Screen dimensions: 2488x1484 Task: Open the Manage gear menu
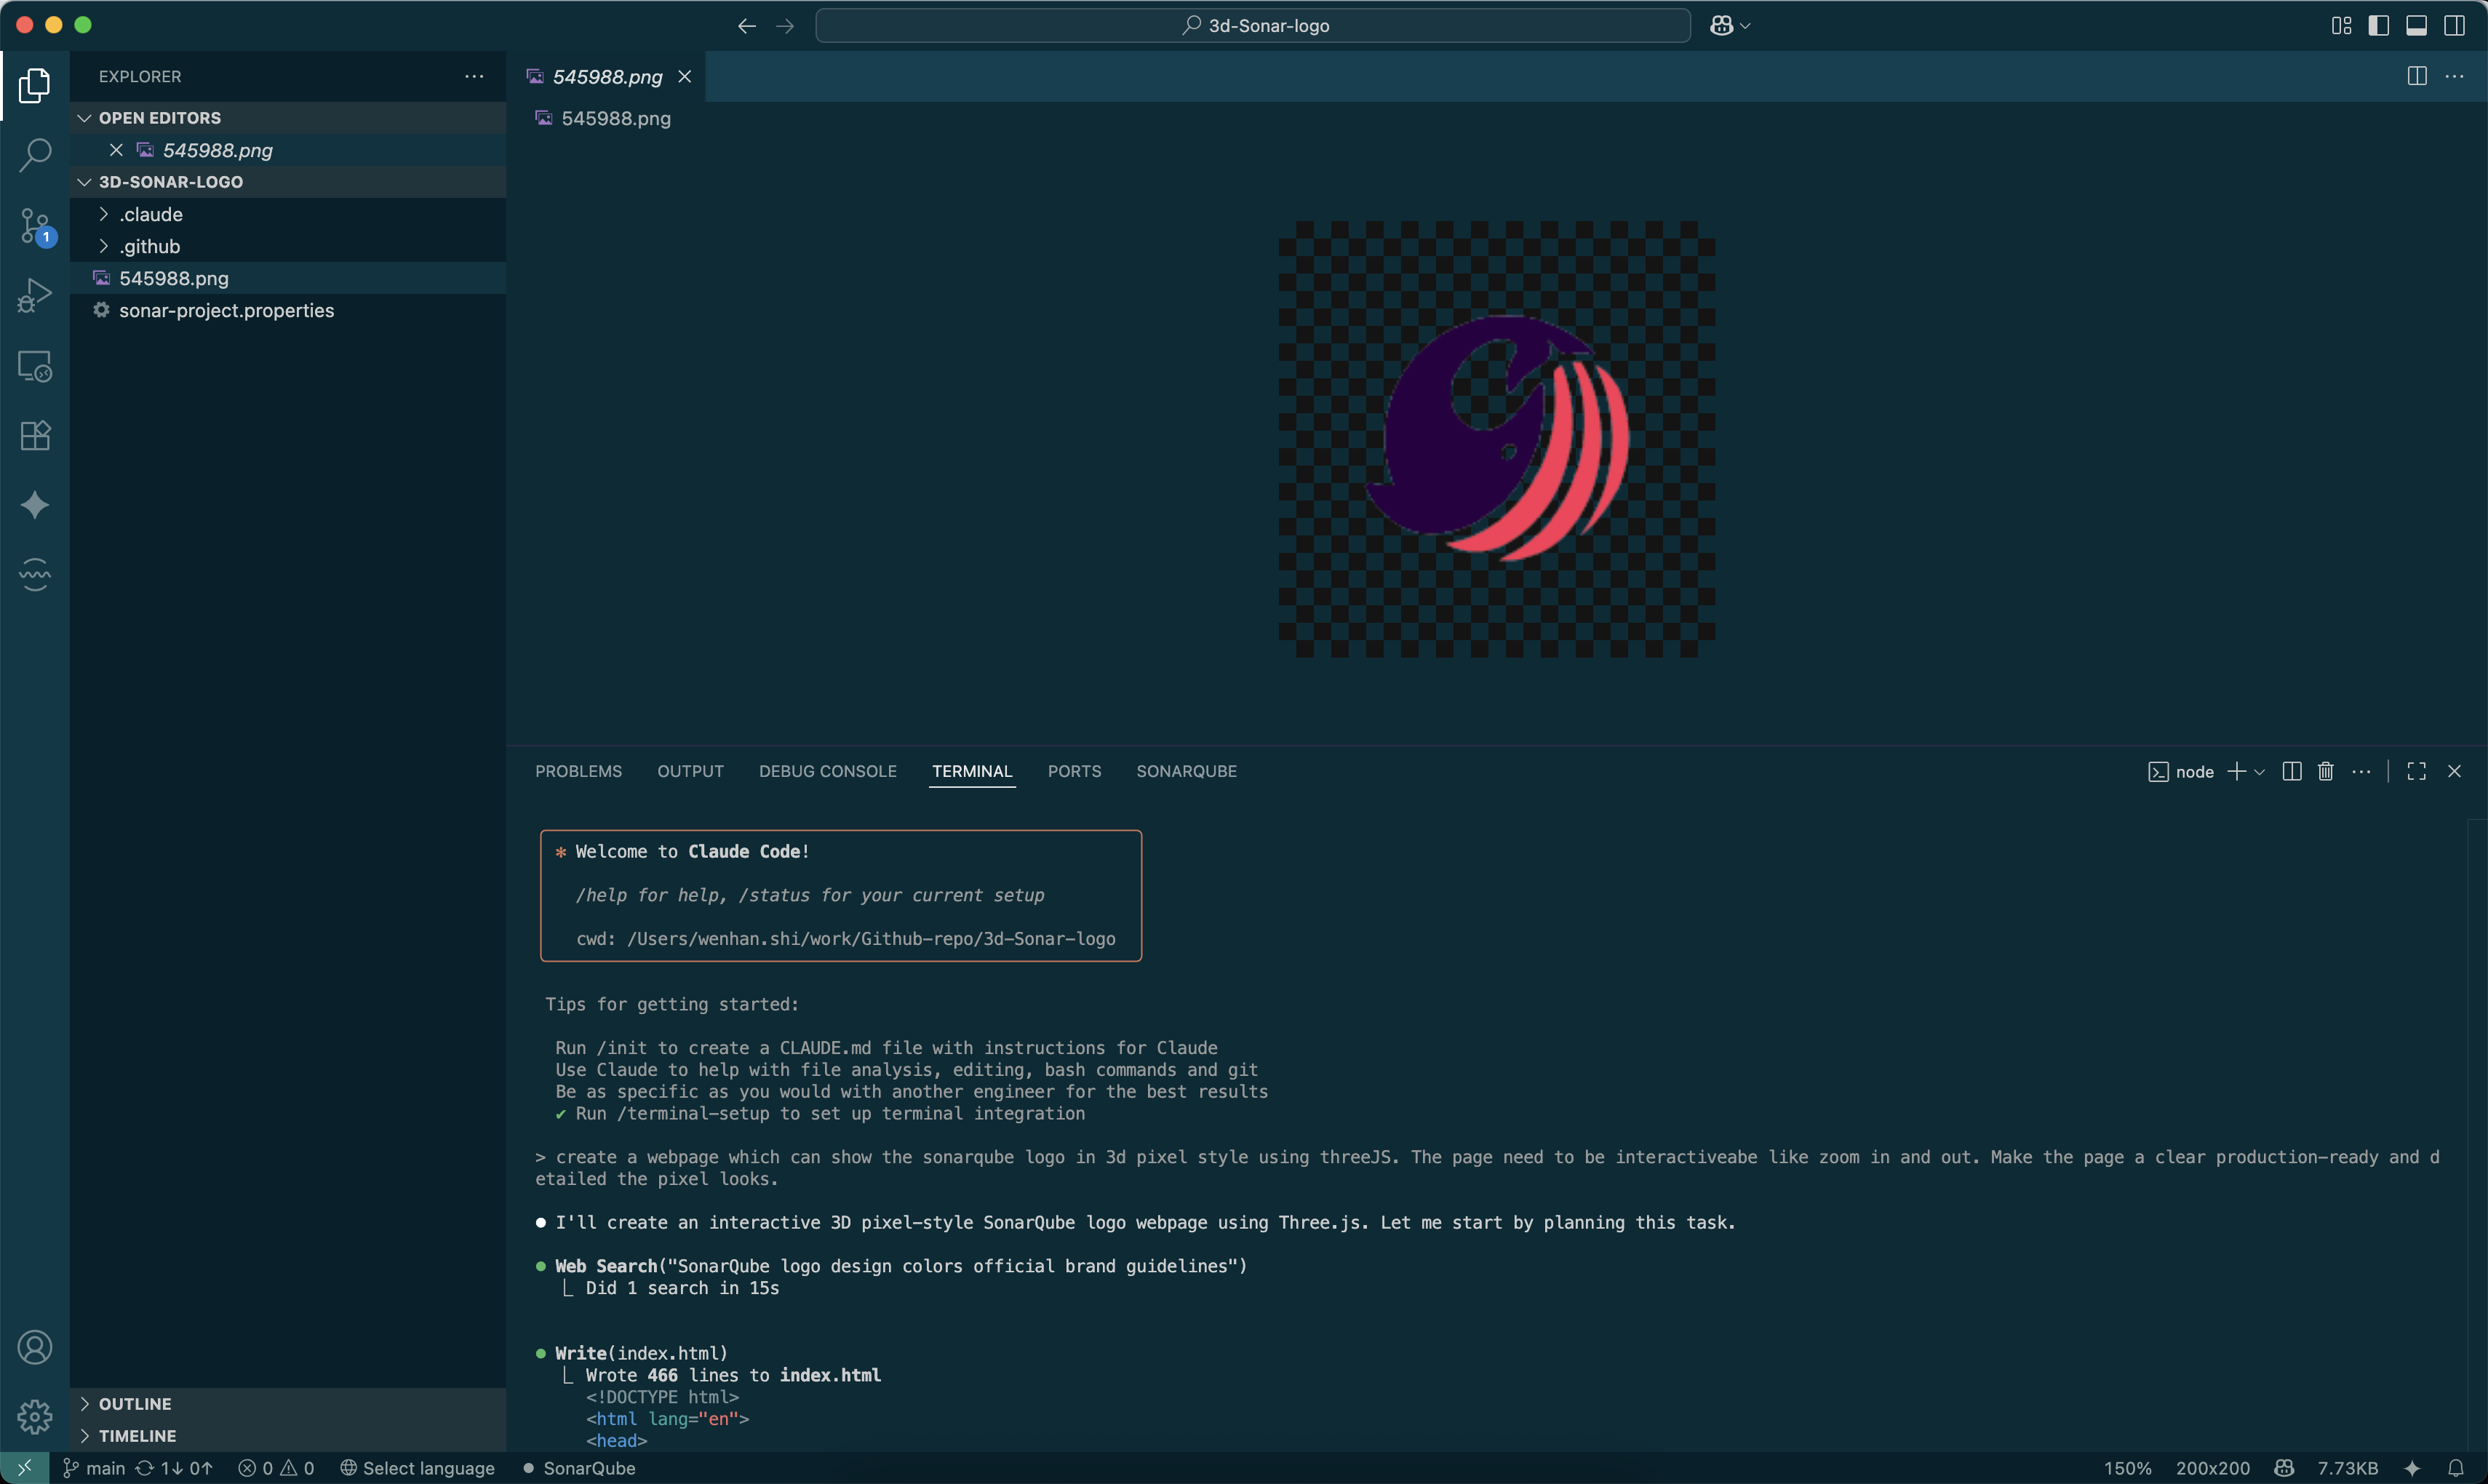35,1416
